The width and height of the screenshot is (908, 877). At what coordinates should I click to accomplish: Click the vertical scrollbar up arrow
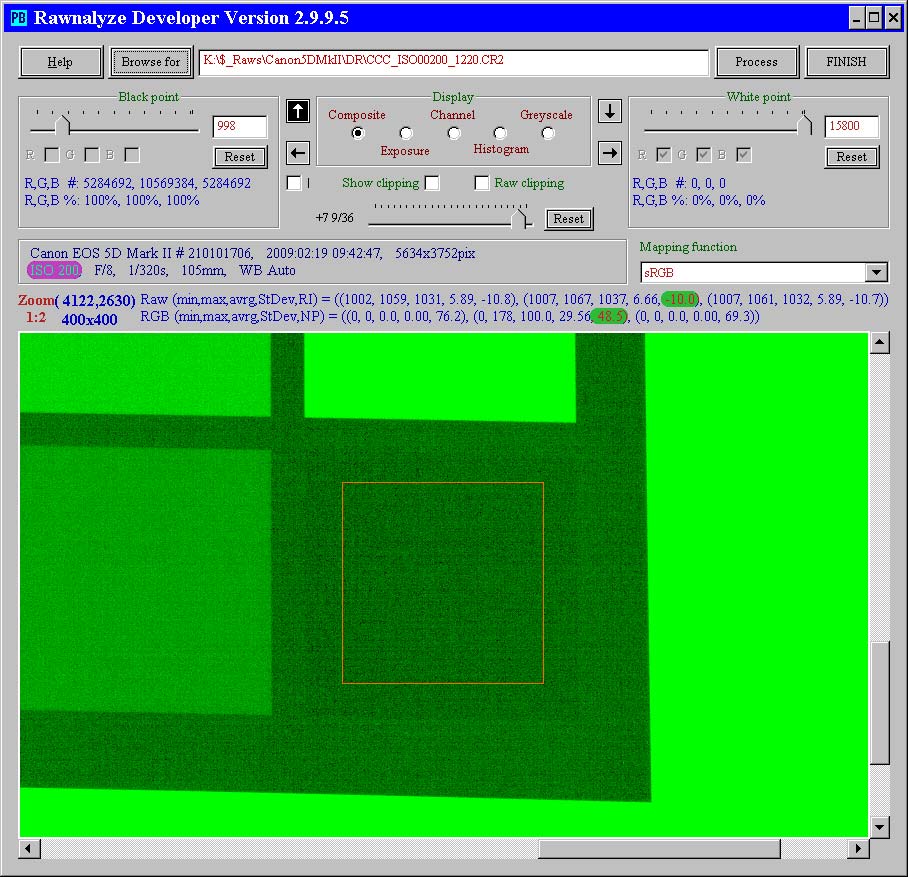coord(879,344)
